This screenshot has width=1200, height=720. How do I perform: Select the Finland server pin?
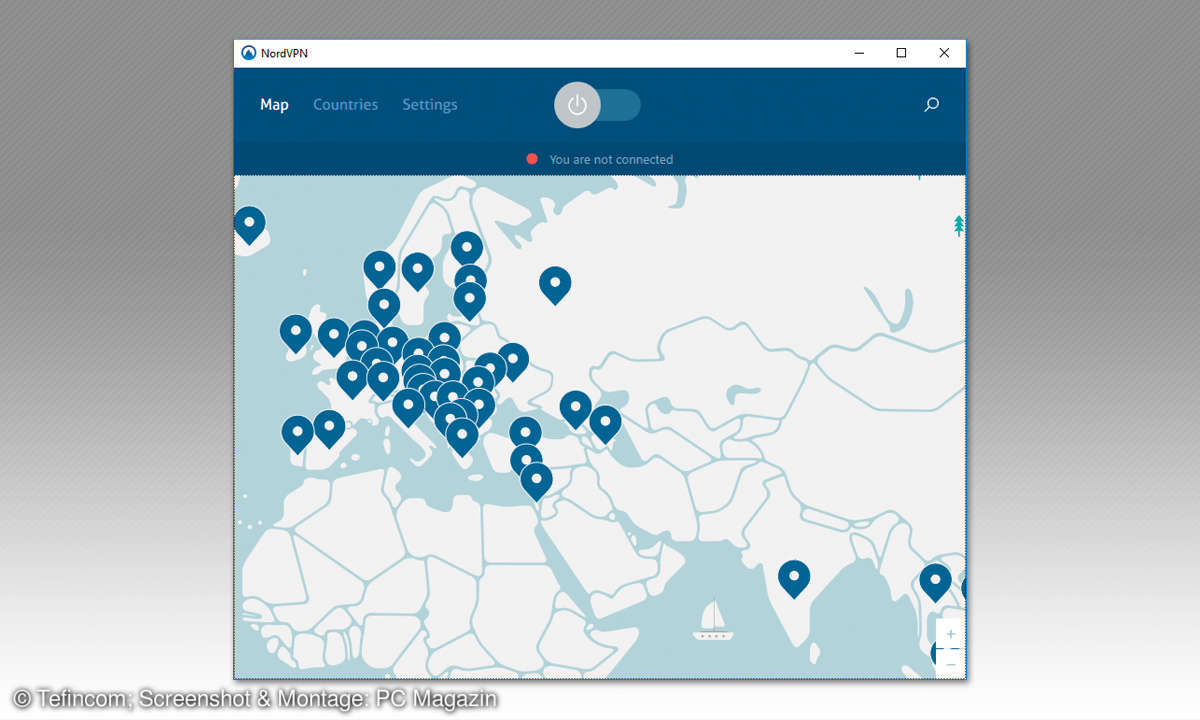[467, 250]
